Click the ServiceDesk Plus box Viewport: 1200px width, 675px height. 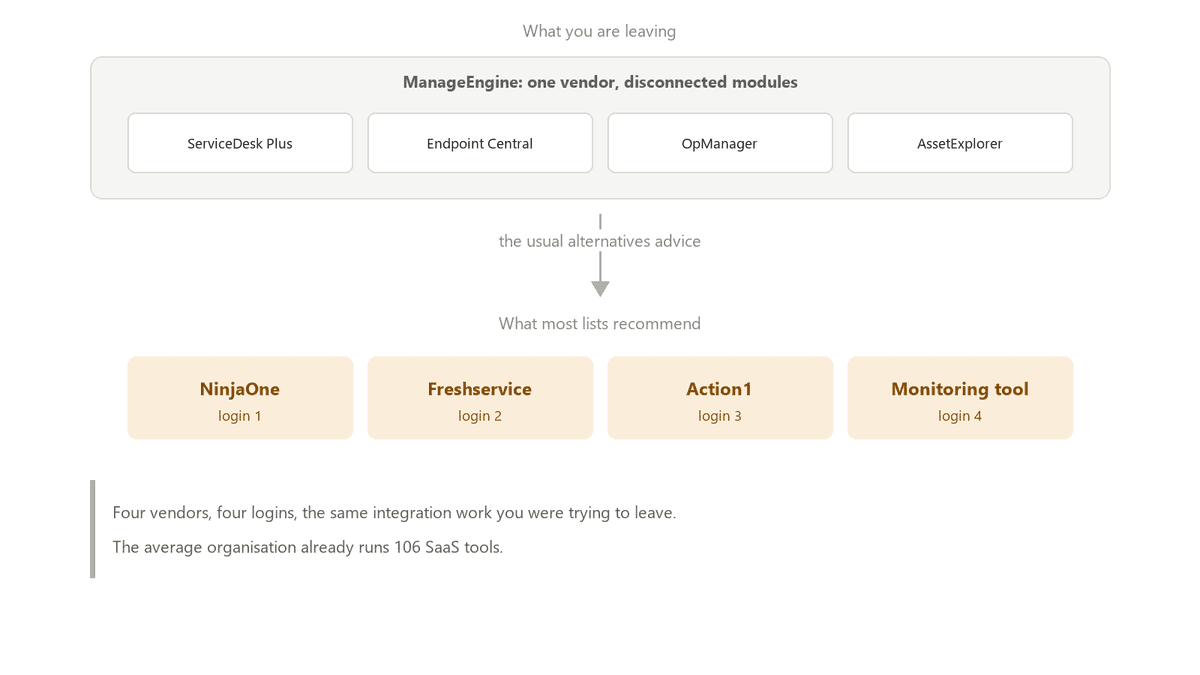coord(240,143)
